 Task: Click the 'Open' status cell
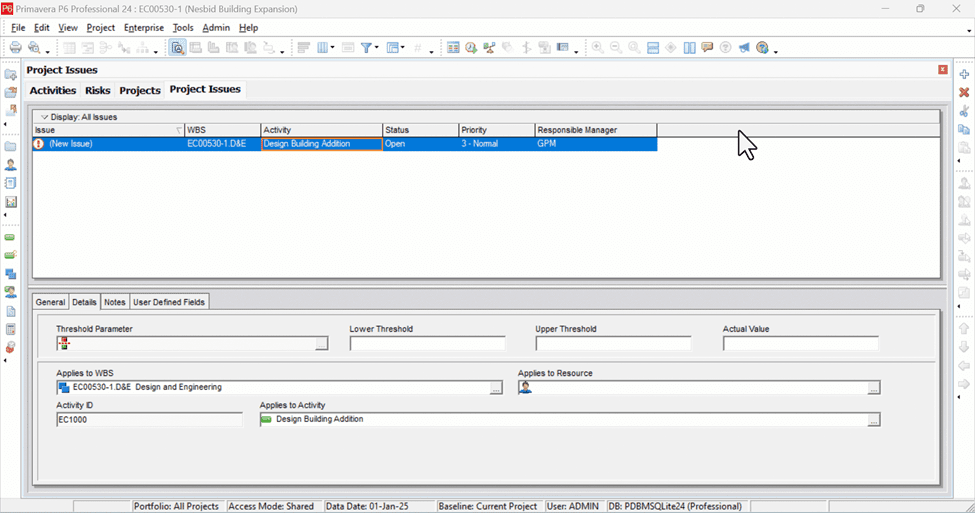(420, 144)
